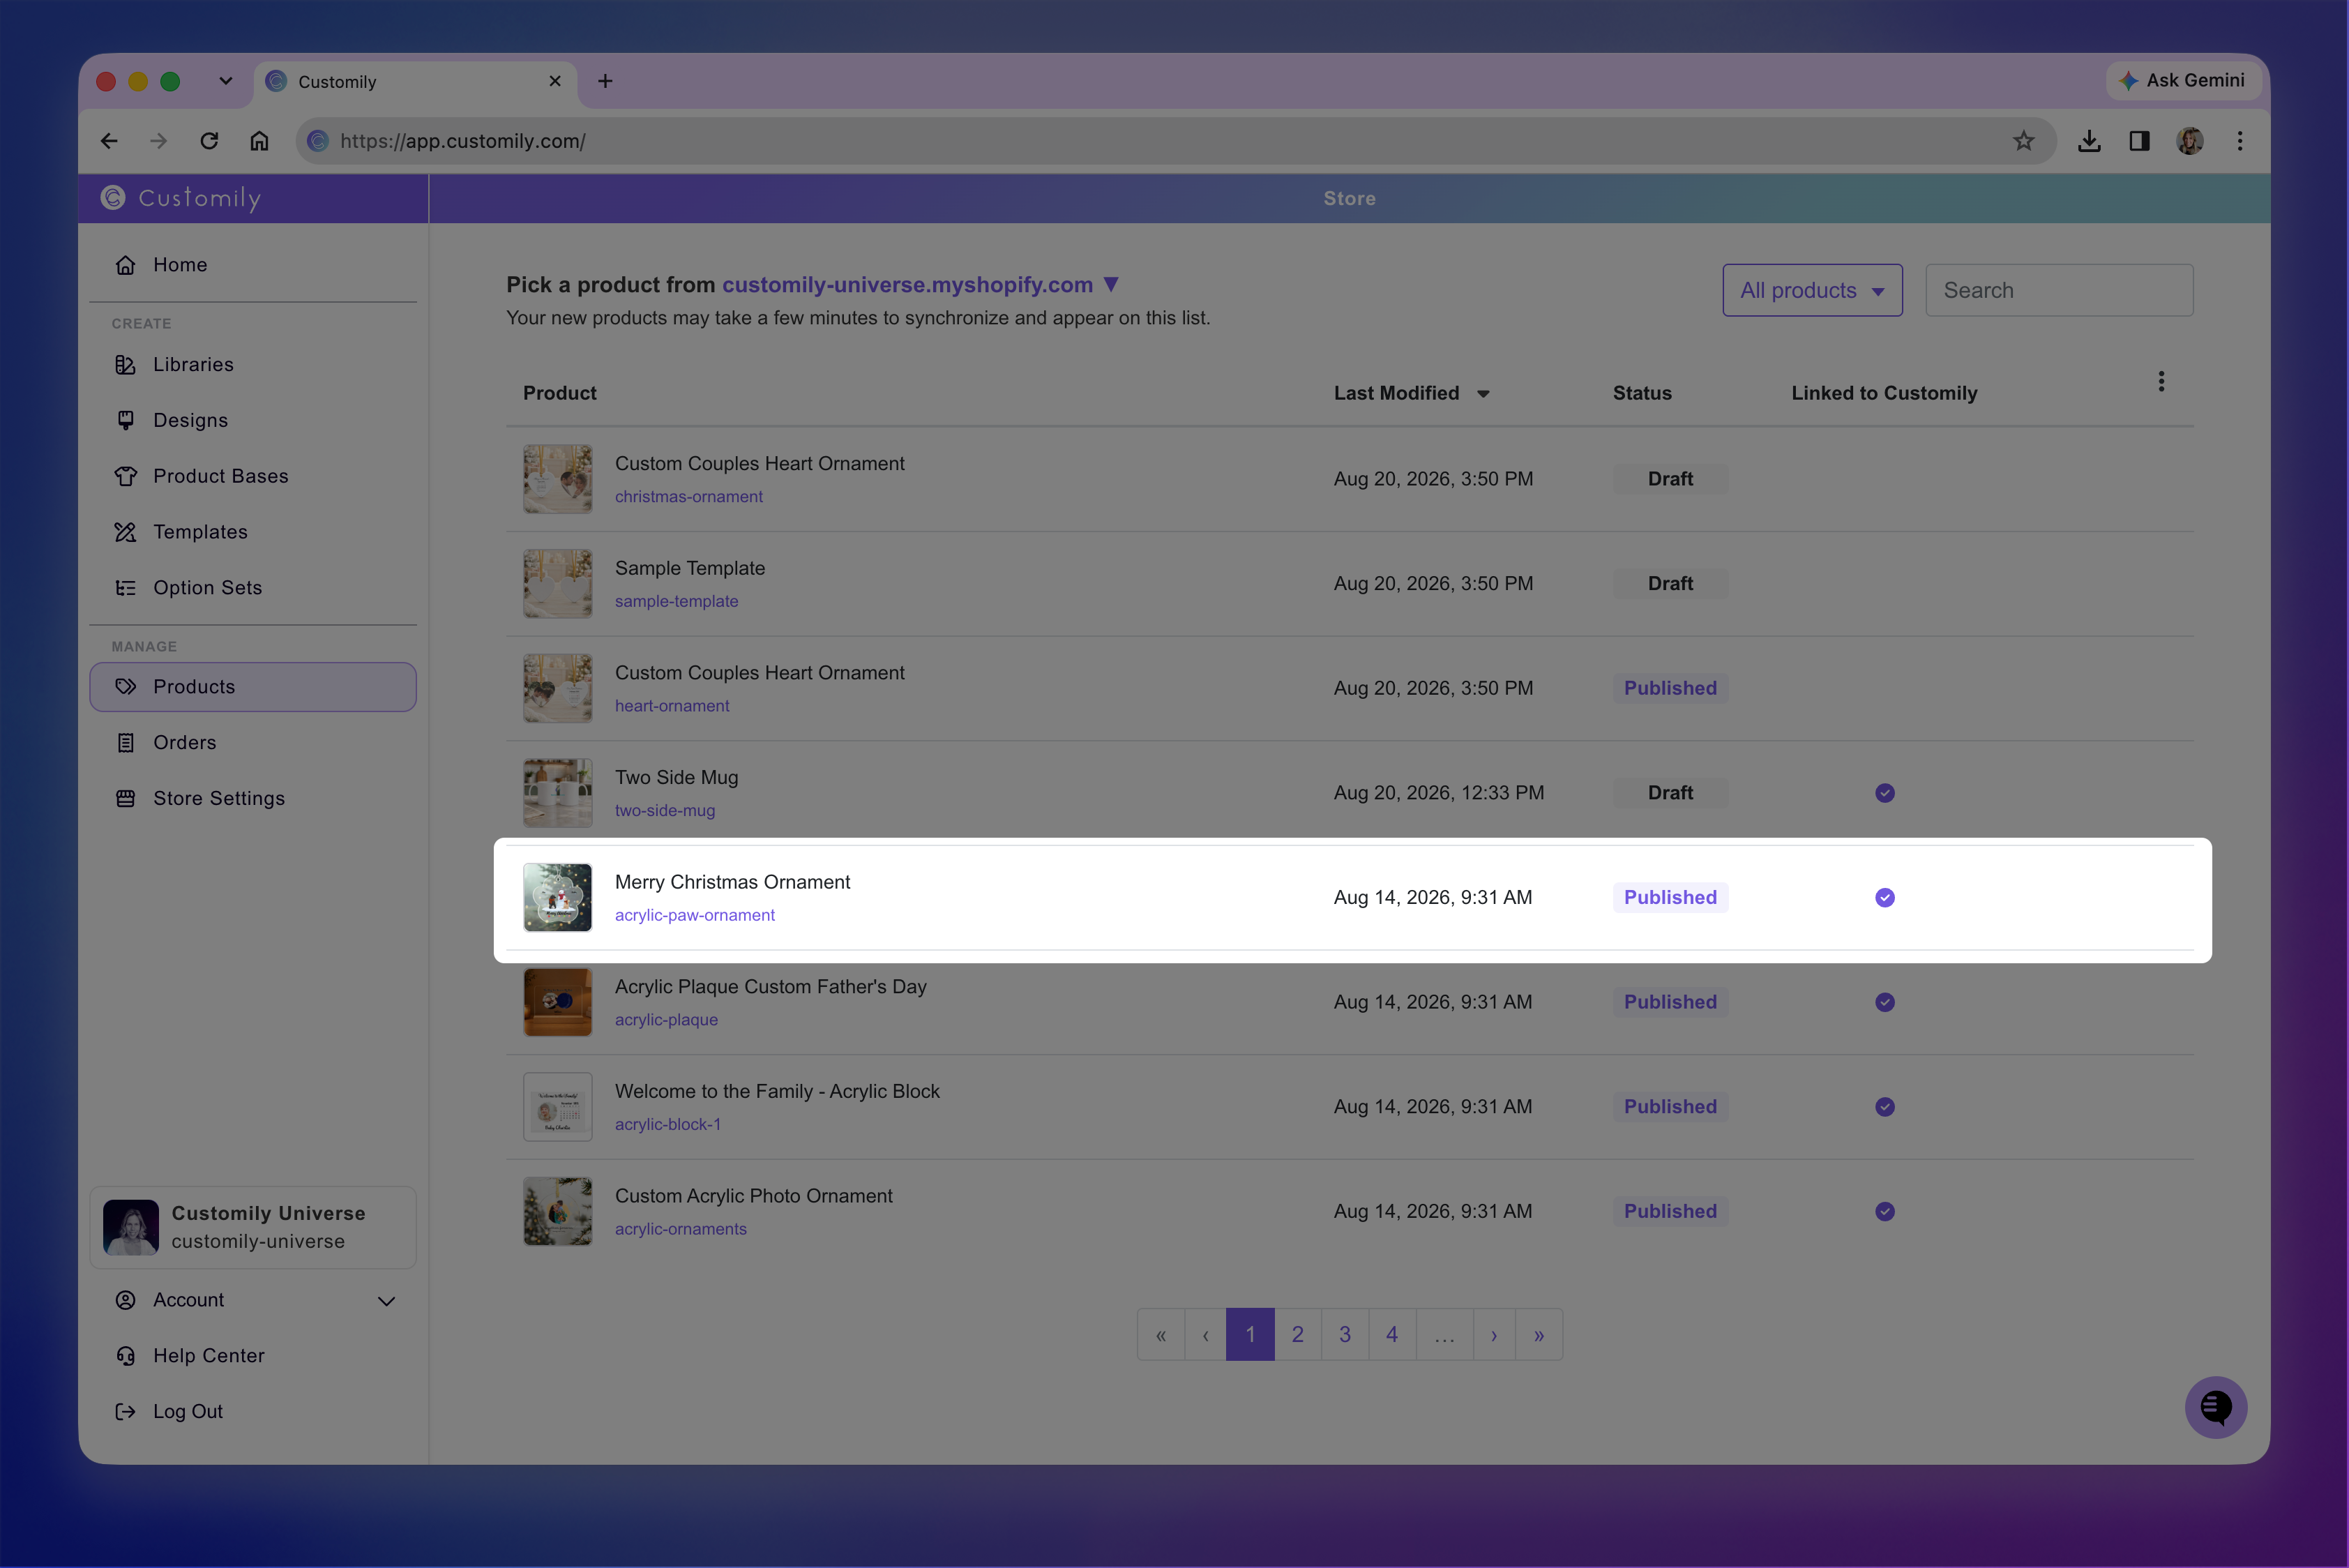Click current page 1 button

coord(1250,1335)
